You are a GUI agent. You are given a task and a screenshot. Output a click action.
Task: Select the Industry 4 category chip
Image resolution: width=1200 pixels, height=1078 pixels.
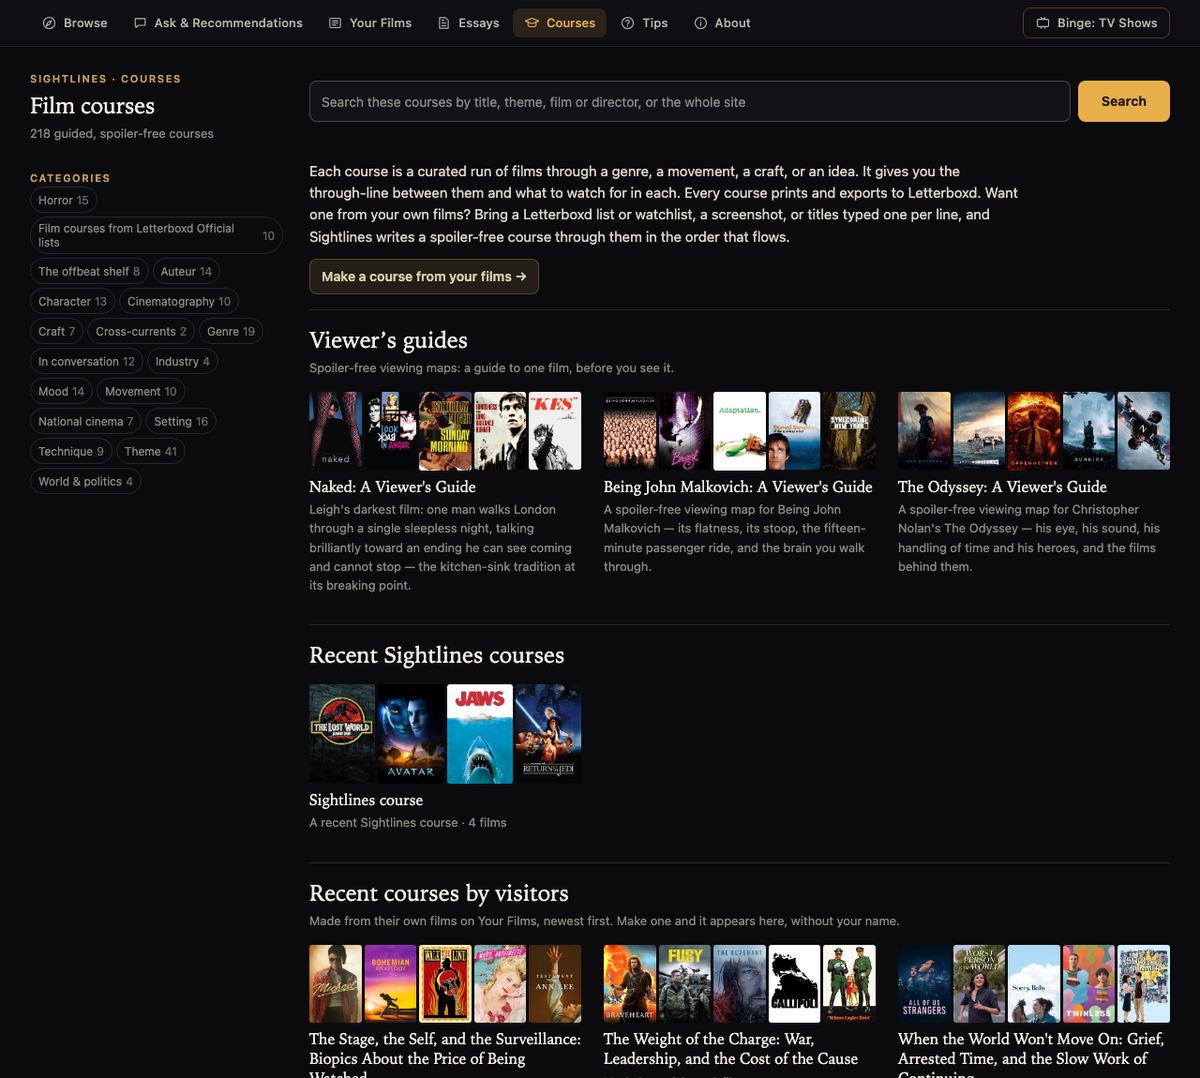183,361
